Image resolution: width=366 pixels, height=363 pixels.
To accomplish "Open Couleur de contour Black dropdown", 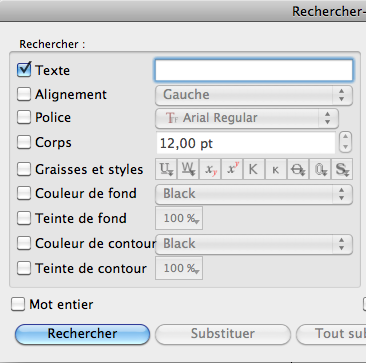I will [x=254, y=244].
